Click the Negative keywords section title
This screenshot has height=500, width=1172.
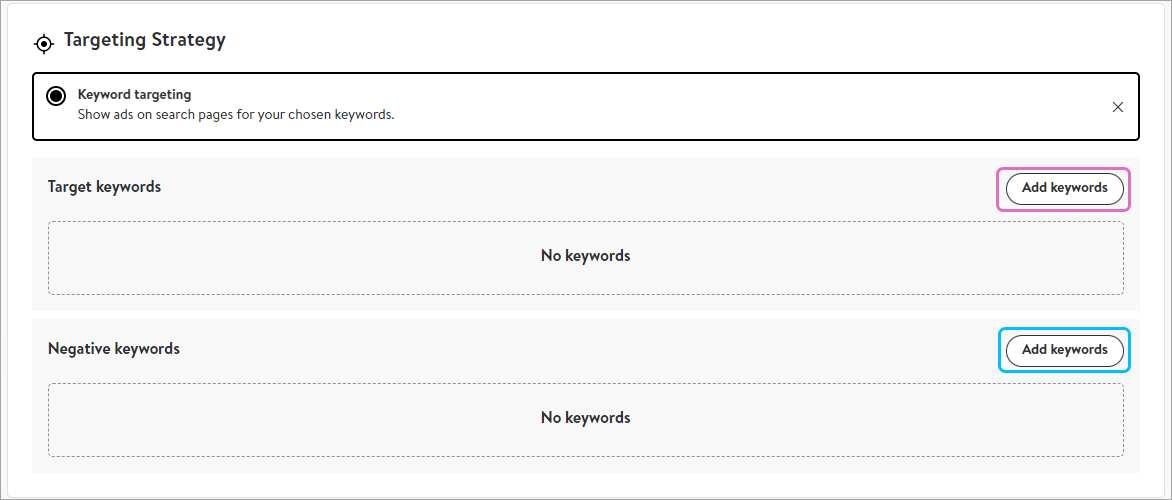click(x=114, y=349)
